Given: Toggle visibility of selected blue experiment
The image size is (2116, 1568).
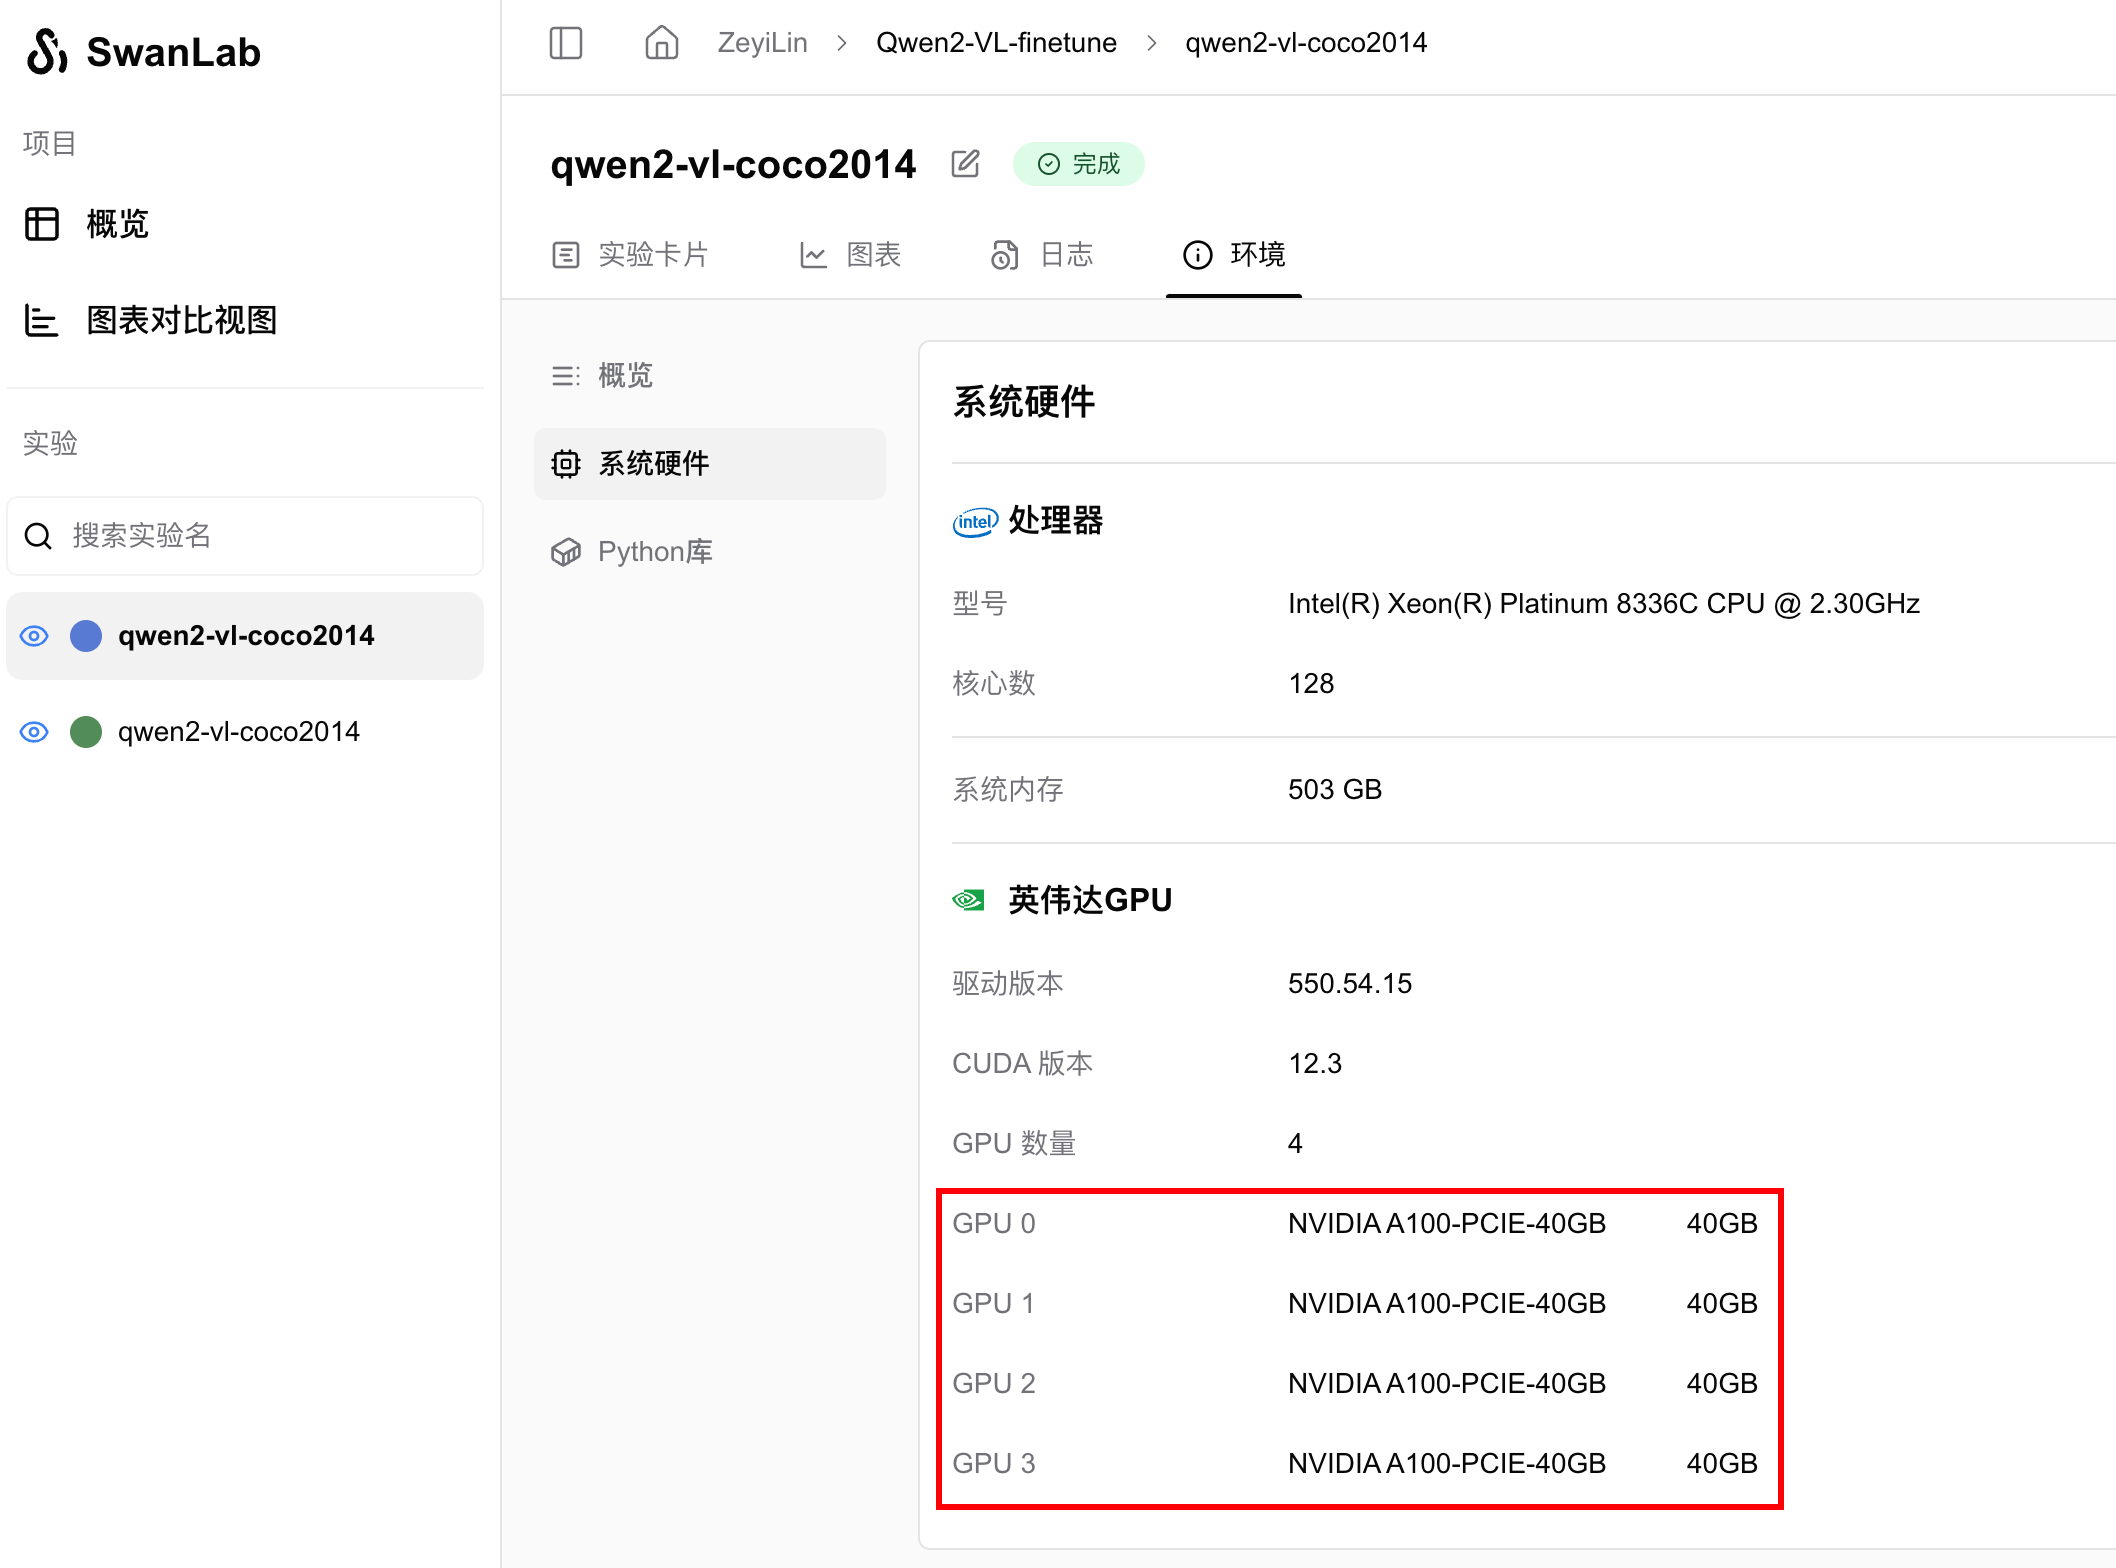Looking at the screenshot, I should click(34, 636).
